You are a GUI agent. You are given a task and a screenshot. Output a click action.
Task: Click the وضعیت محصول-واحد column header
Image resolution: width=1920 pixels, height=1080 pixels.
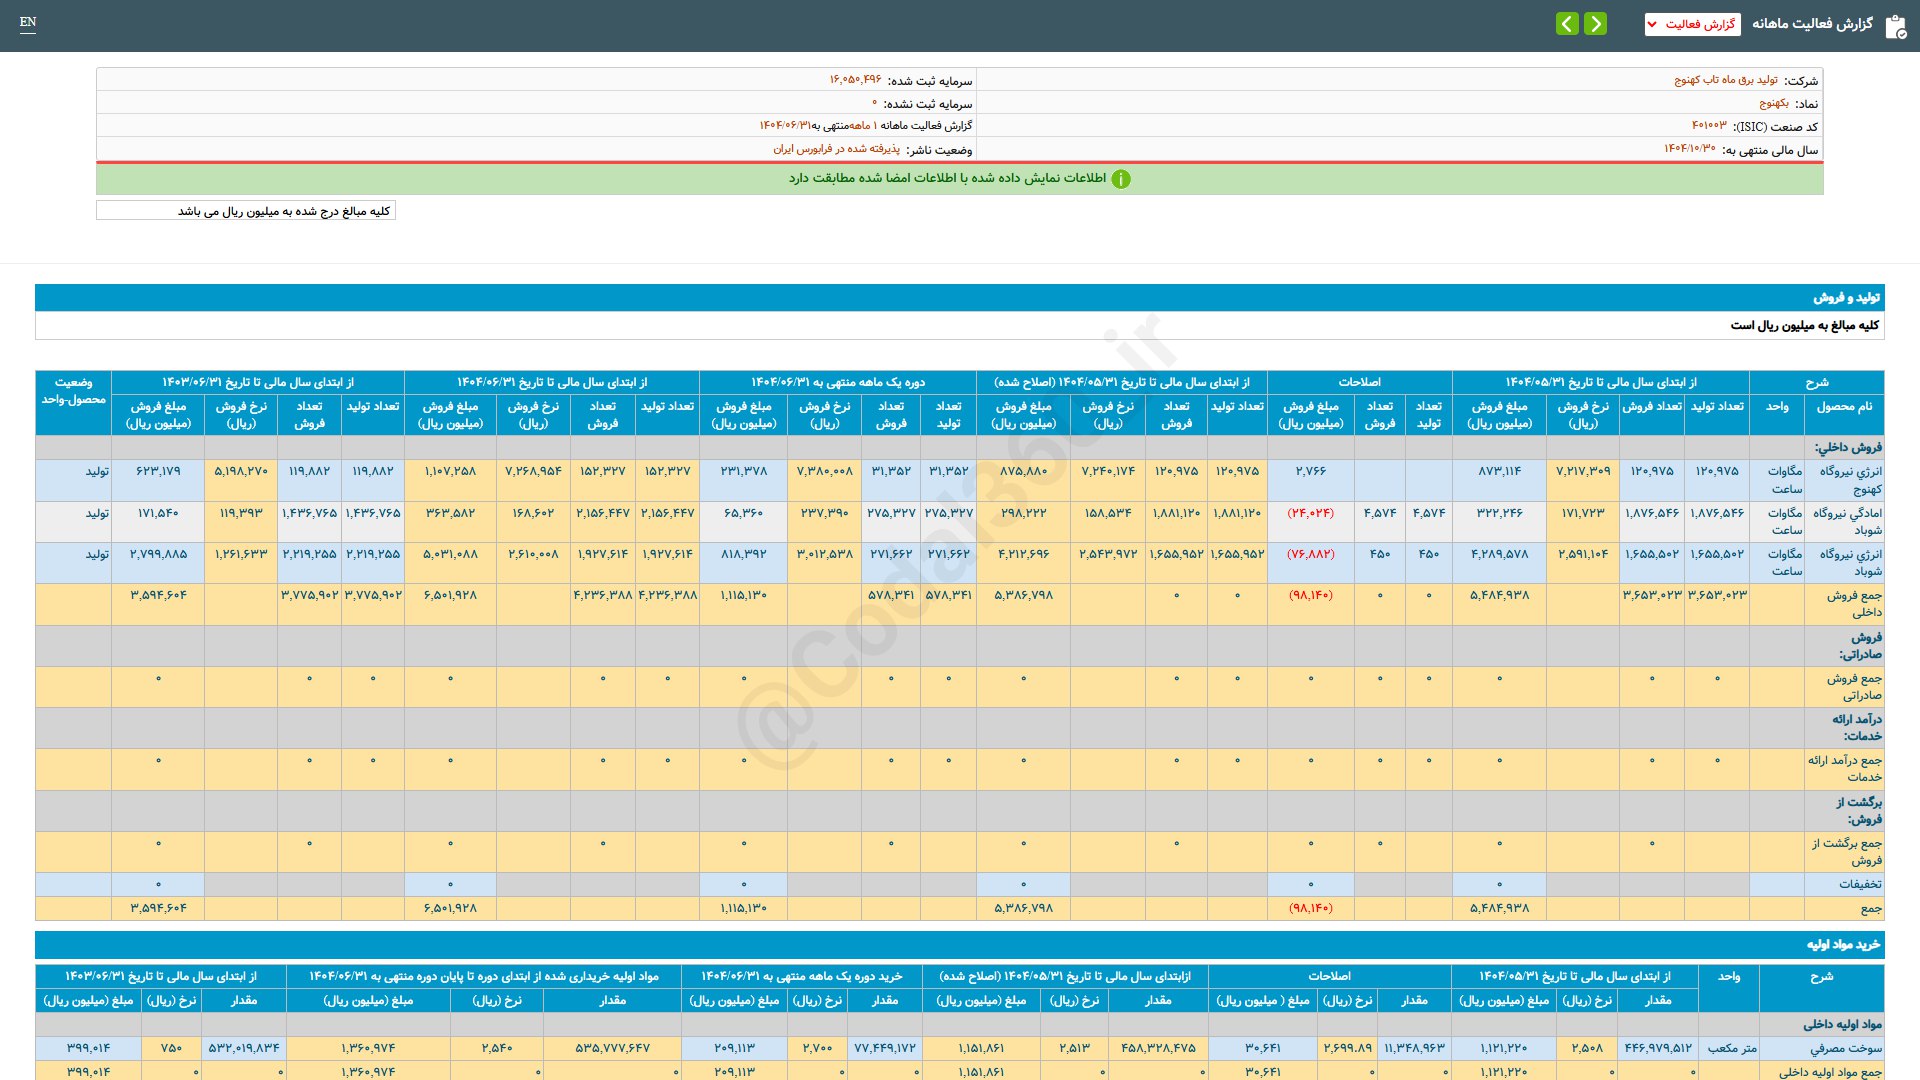pyautogui.click(x=73, y=391)
